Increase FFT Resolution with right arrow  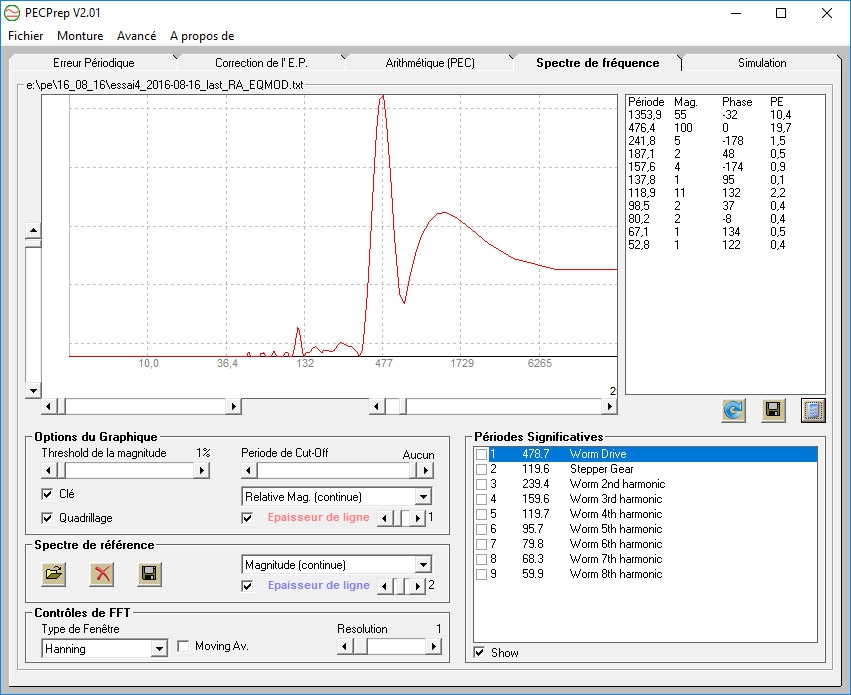(x=434, y=646)
